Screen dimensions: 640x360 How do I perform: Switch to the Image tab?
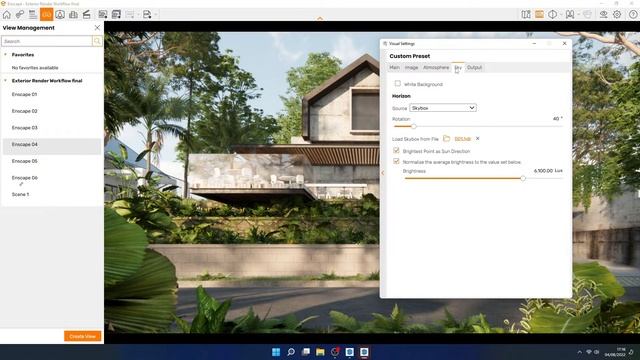pyautogui.click(x=411, y=68)
